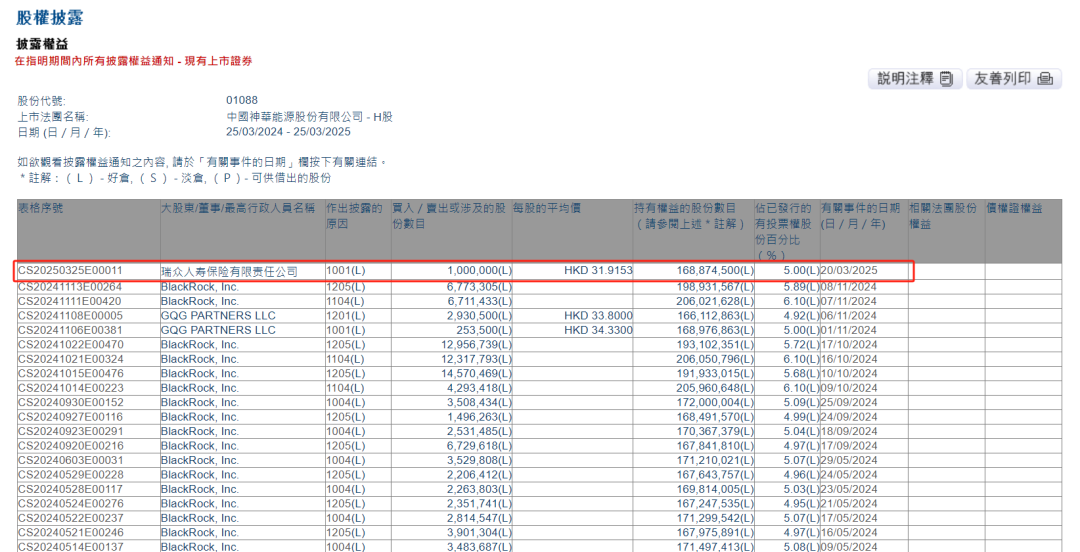Click shares held value 198,931,567(L)
Viewport: 1080px width, 552px height.
coord(716,287)
